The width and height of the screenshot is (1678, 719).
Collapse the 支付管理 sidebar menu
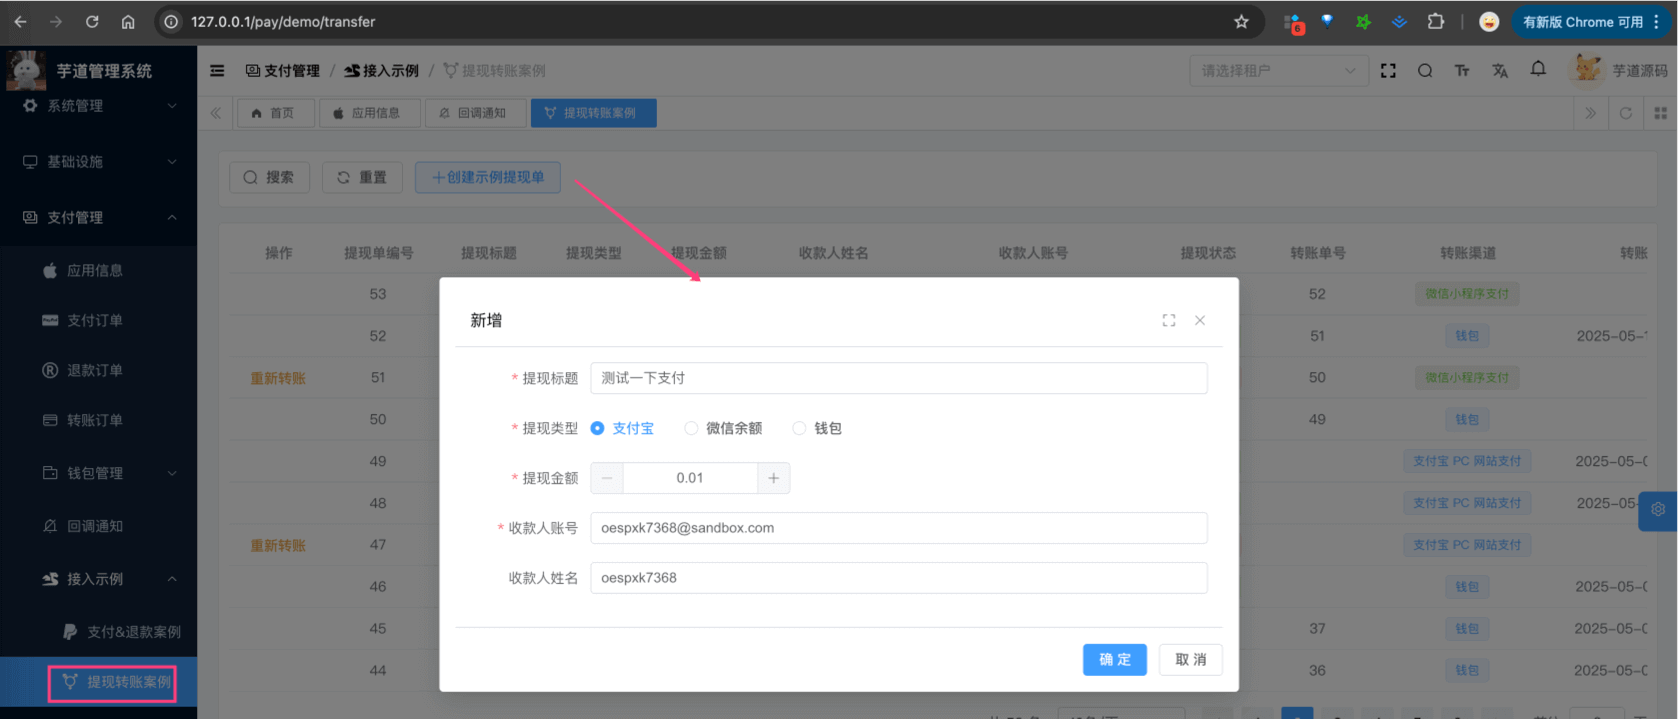98,217
